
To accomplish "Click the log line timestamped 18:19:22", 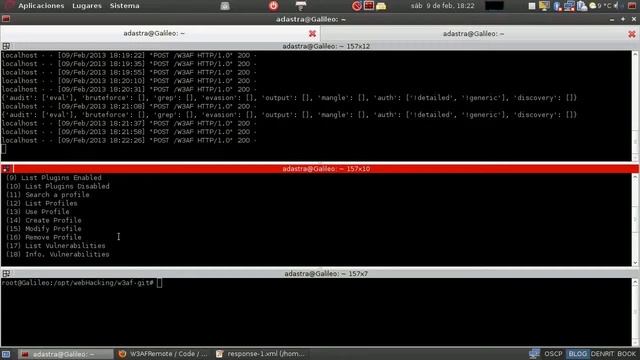I will [129, 56].
